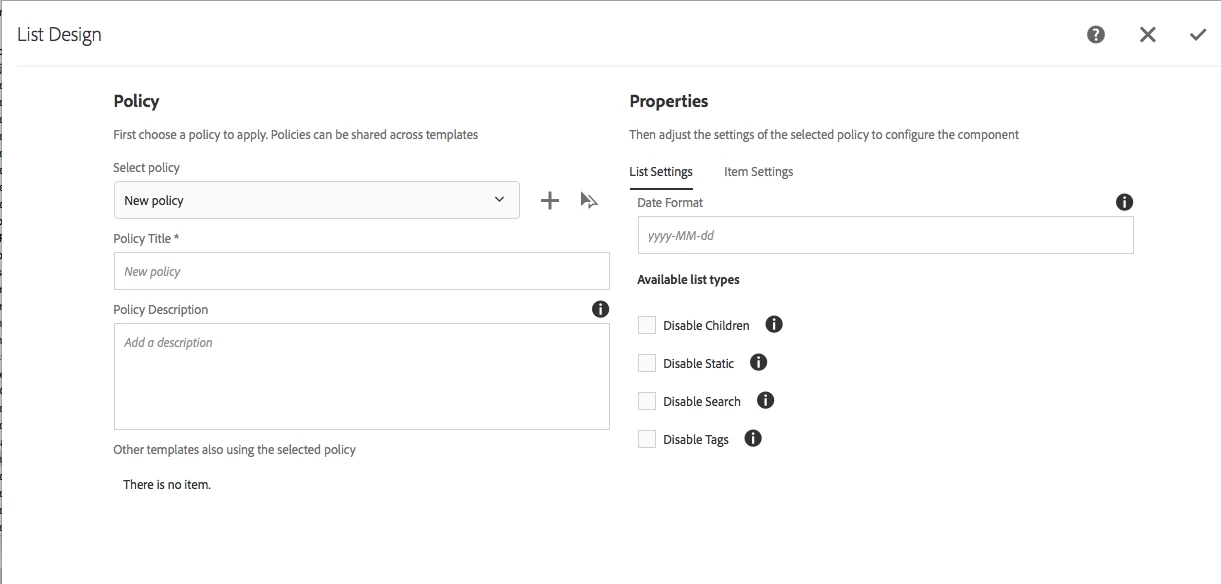Show info for Date Format field

click(x=1124, y=202)
